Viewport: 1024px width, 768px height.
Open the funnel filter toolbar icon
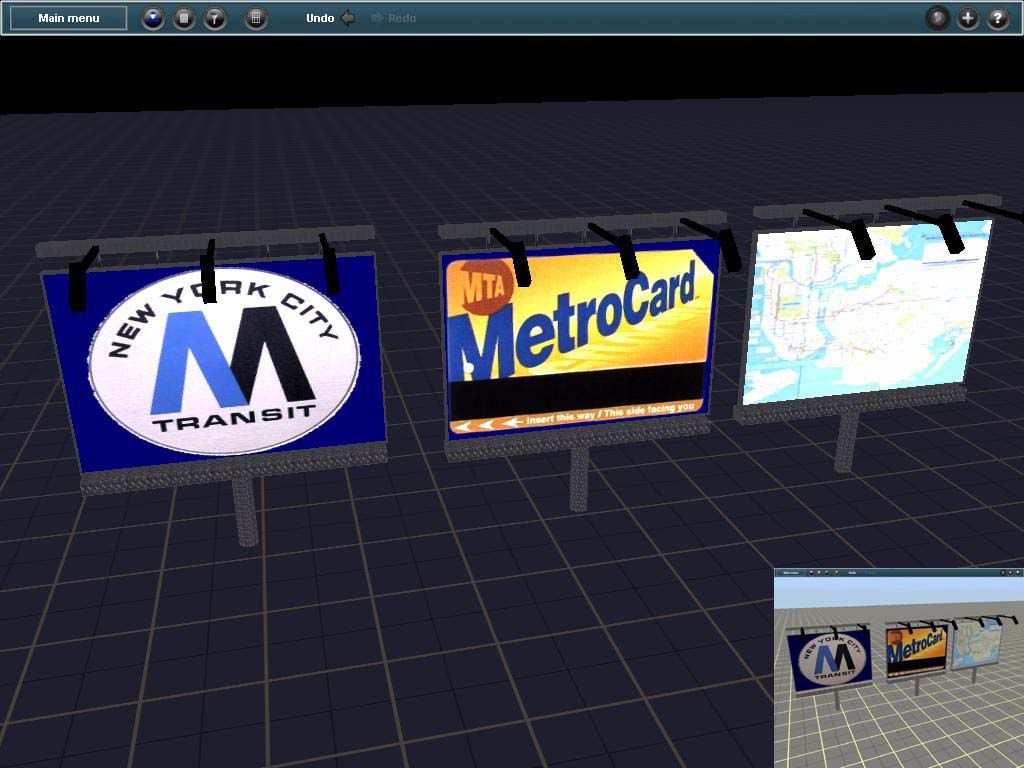(215, 18)
